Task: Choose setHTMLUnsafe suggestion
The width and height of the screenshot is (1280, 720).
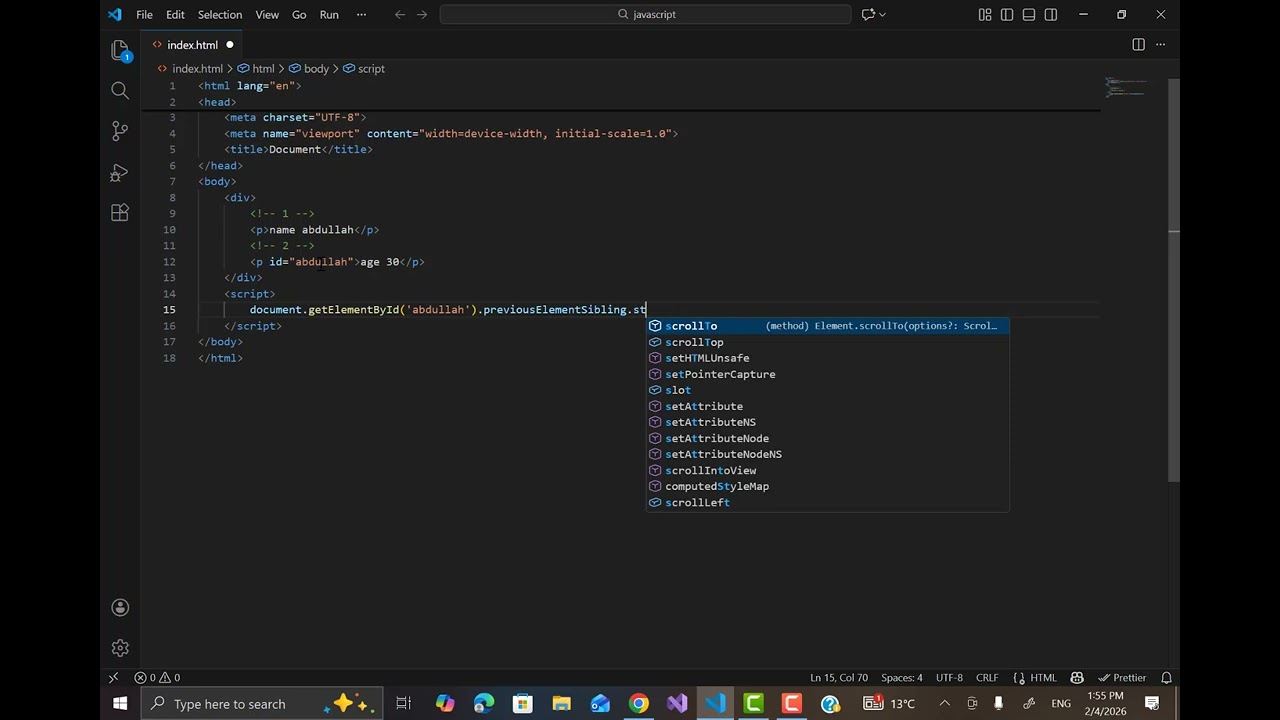Action: tap(827, 358)
